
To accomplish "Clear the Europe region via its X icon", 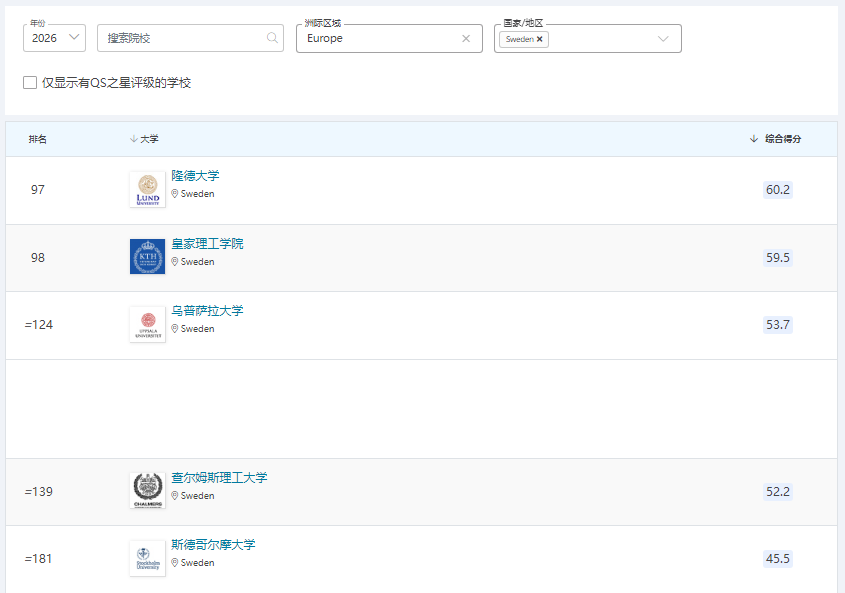I will (466, 38).
